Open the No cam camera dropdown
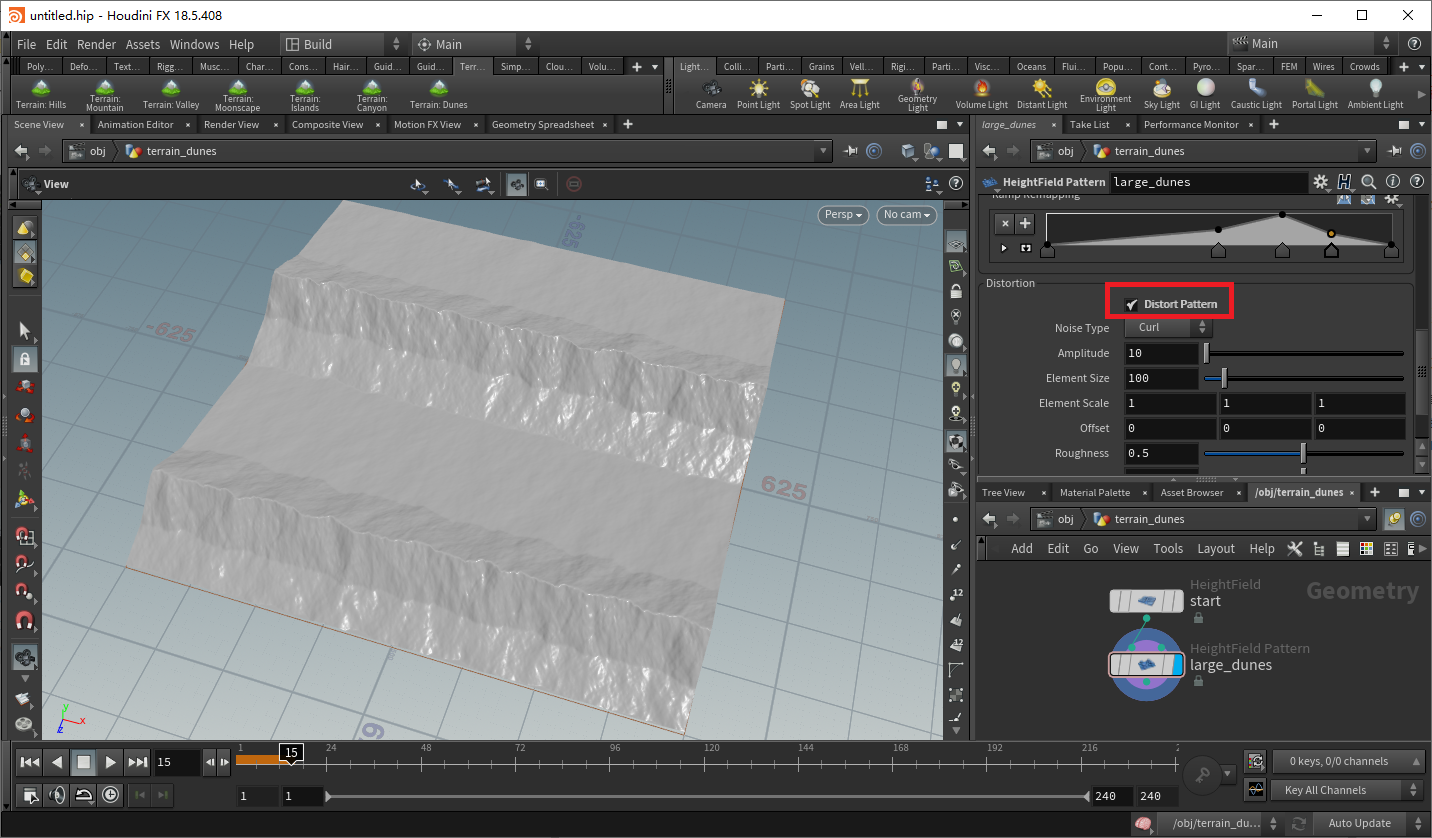This screenshot has width=1432, height=838. (907, 215)
